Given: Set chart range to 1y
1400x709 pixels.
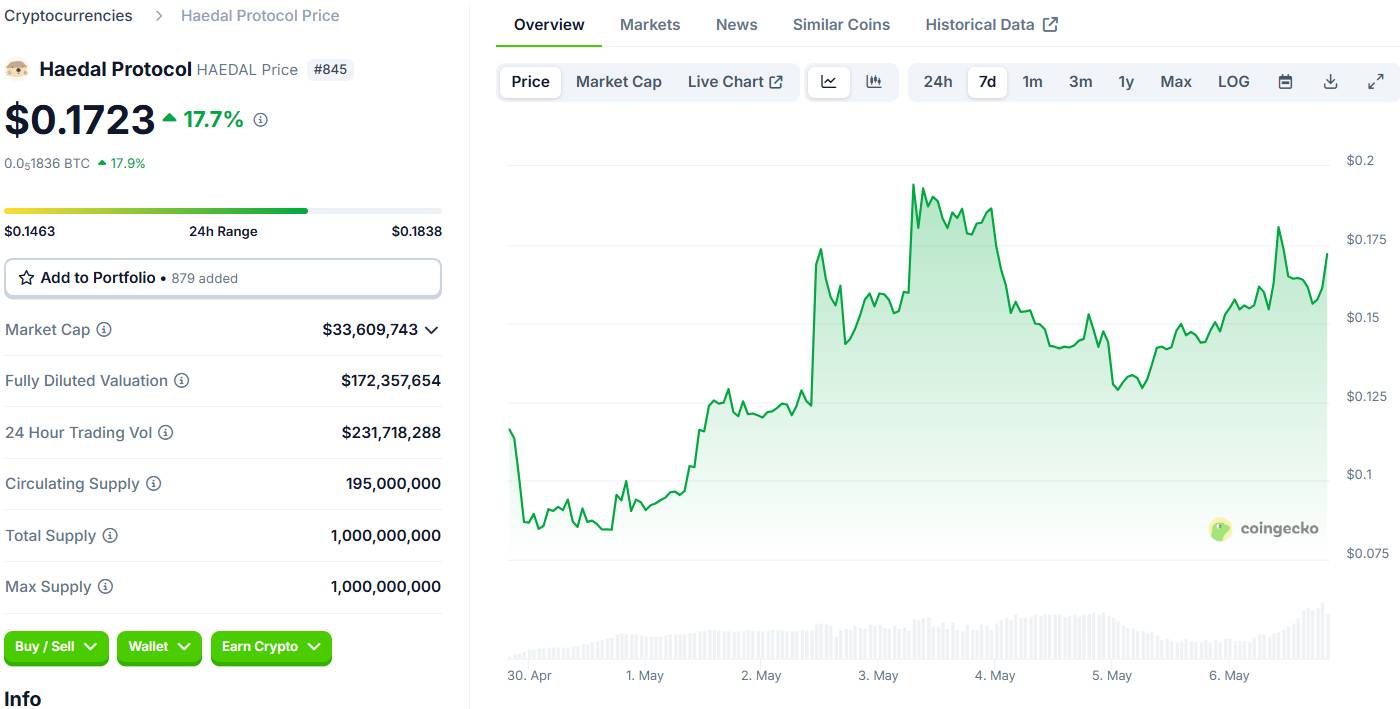Looking at the screenshot, I should click(1126, 82).
